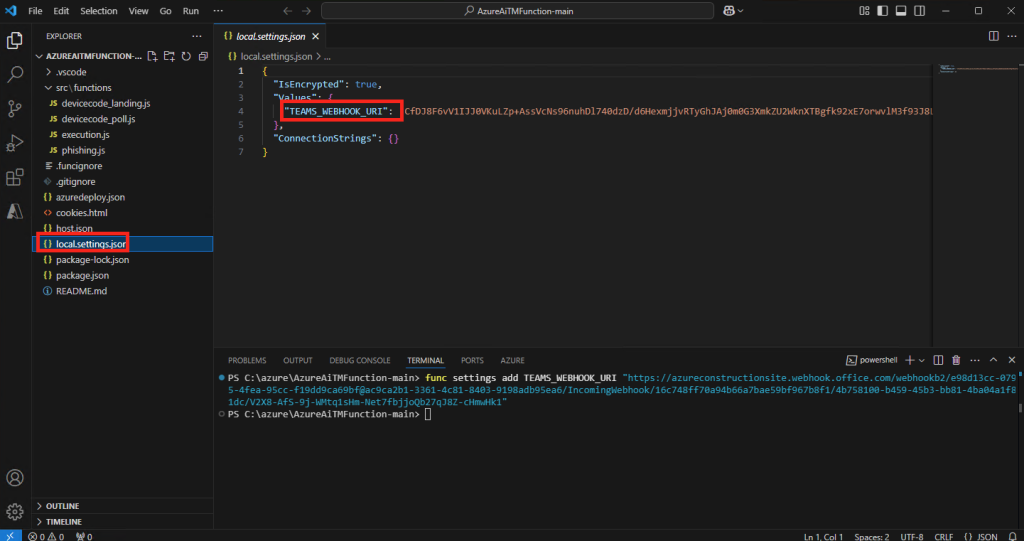
Task: Toggle the Primary Side Bar visibility
Action: point(882,10)
